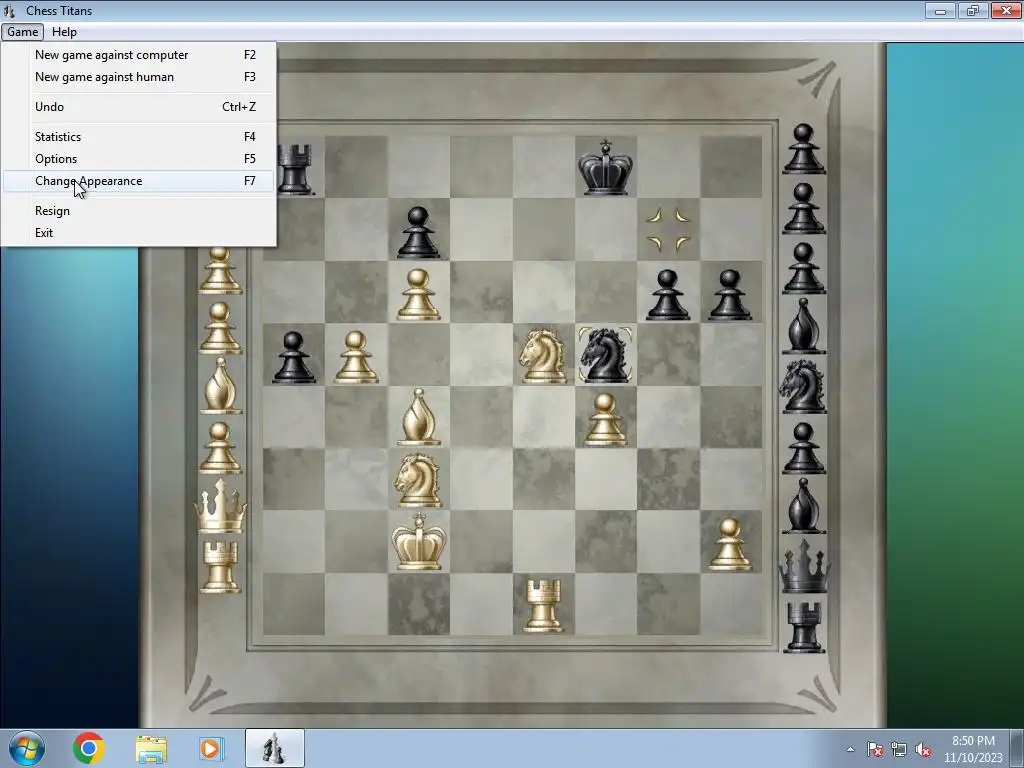The height and width of the screenshot is (768, 1024).
Task: Undo the last move from the menu
Action: pyautogui.click(x=138, y=107)
